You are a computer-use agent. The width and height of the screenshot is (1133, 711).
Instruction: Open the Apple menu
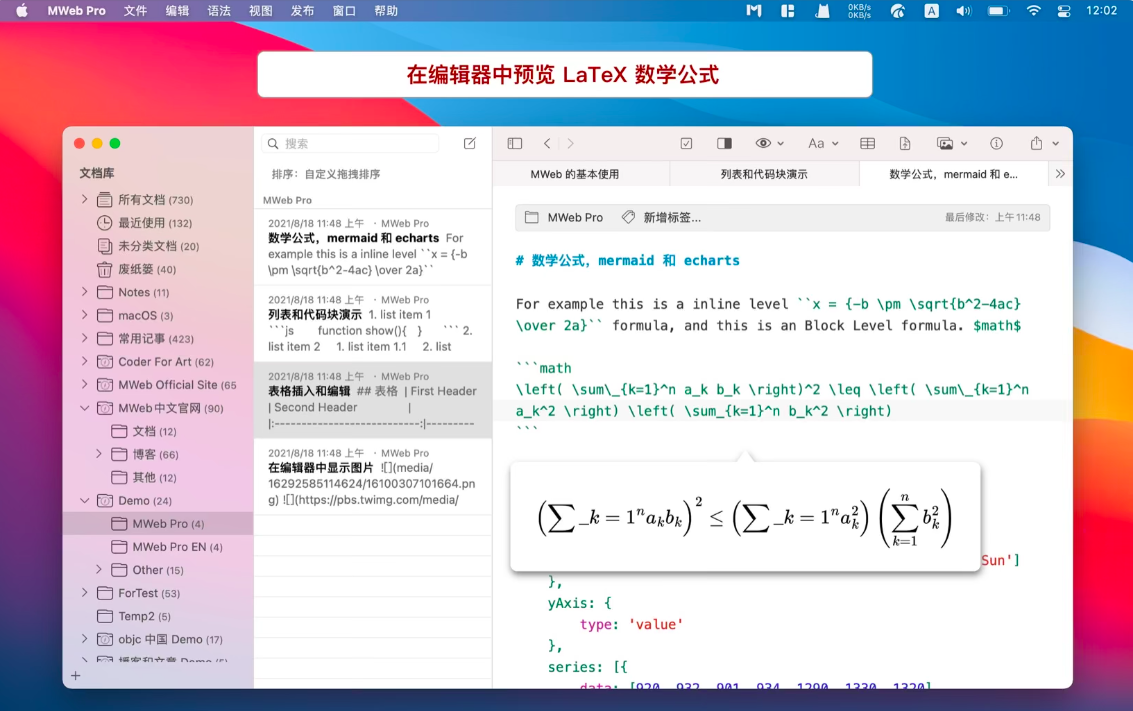tap(22, 11)
